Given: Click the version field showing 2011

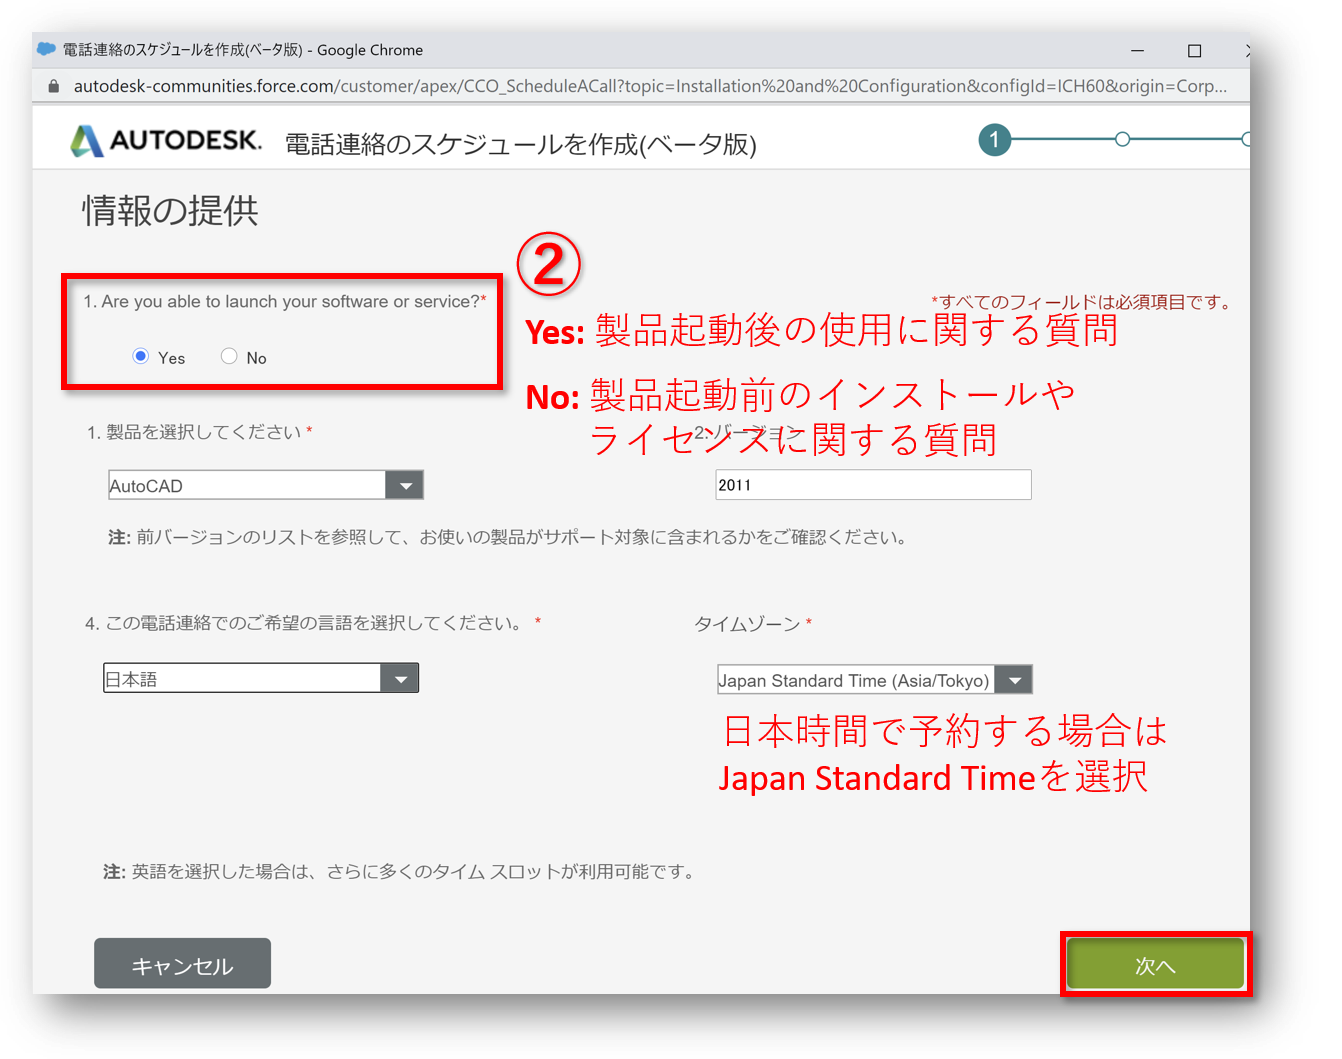Looking at the screenshot, I should [873, 485].
